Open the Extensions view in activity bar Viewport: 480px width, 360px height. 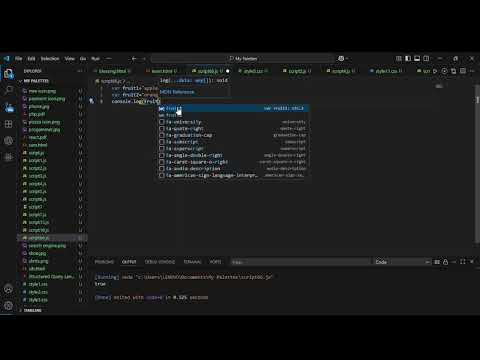click(9, 124)
